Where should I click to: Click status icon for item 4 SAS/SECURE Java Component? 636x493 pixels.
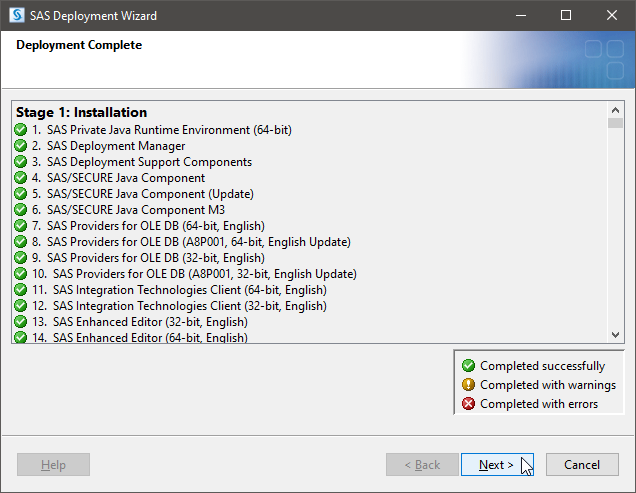click(x=20, y=178)
